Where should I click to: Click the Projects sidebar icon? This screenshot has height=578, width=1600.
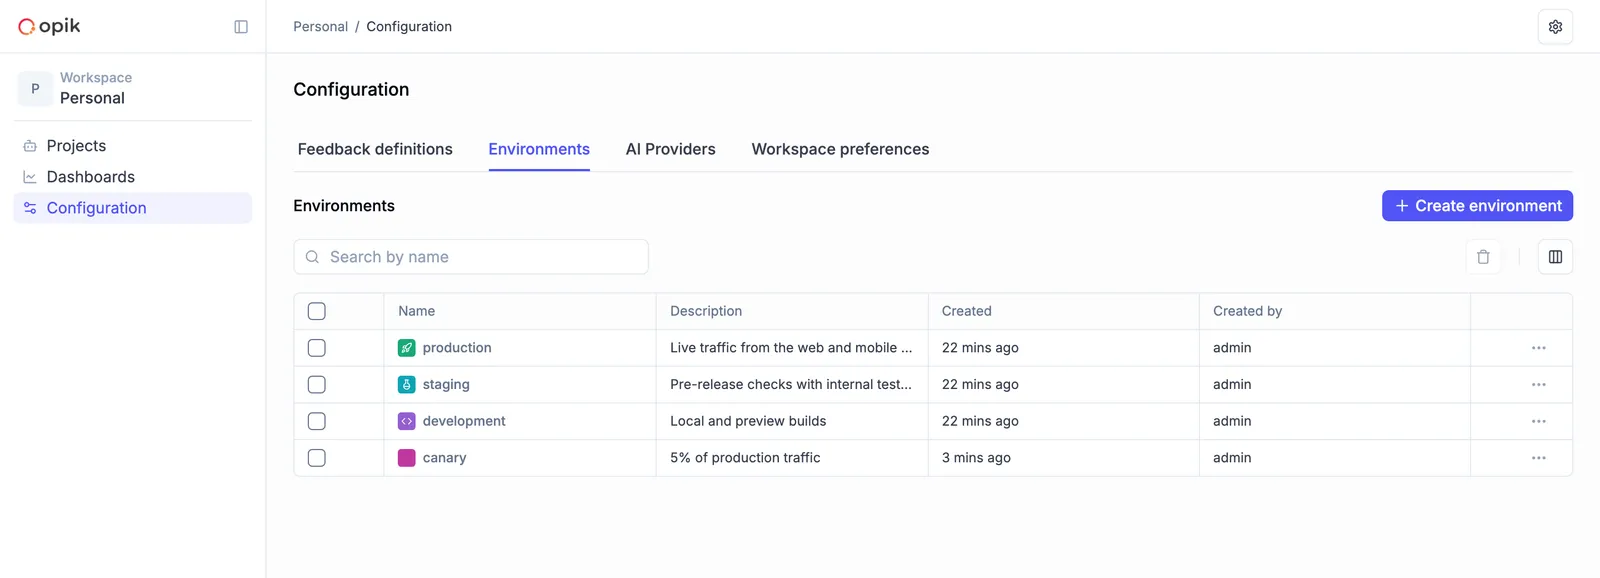(x=30, y=146)
